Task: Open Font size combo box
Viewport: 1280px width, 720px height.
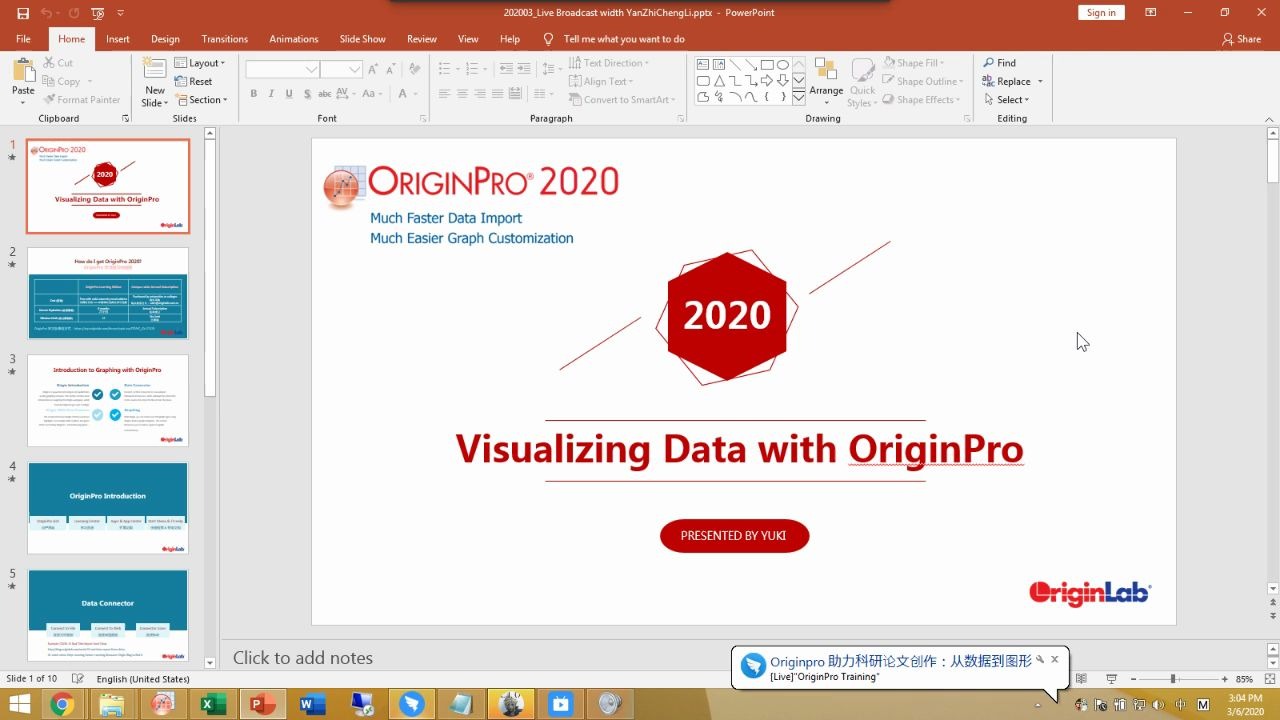Action: coord(341,69)
